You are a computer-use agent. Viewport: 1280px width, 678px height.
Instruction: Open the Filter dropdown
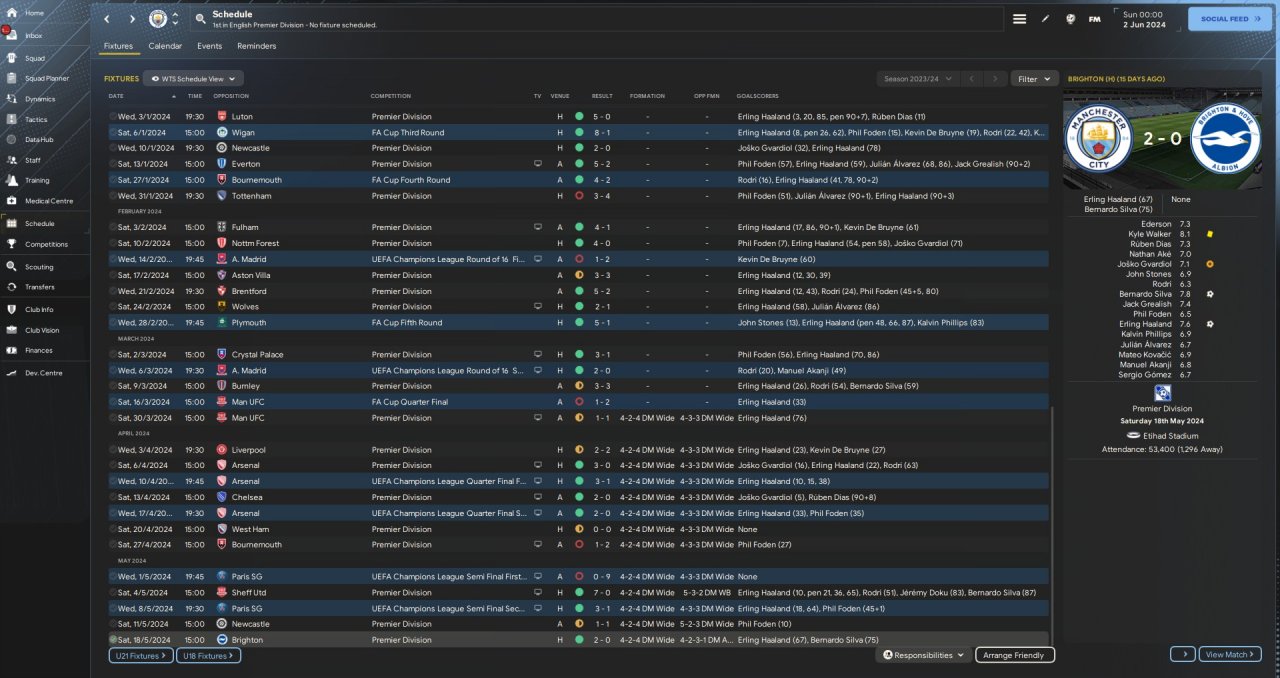1034,78
